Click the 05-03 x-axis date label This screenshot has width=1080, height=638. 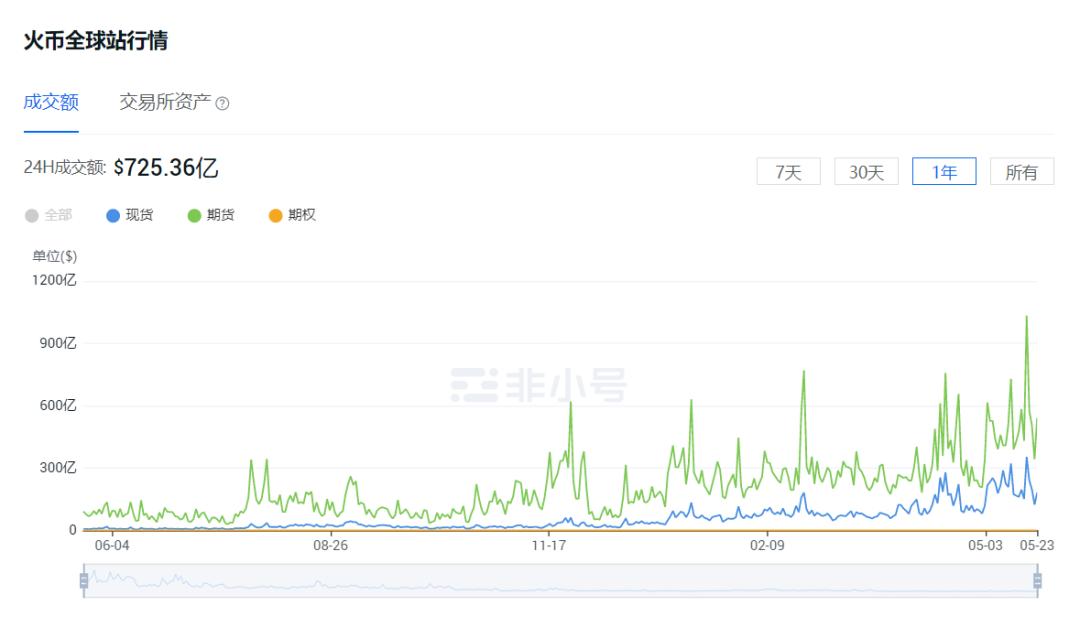(986, 545)
